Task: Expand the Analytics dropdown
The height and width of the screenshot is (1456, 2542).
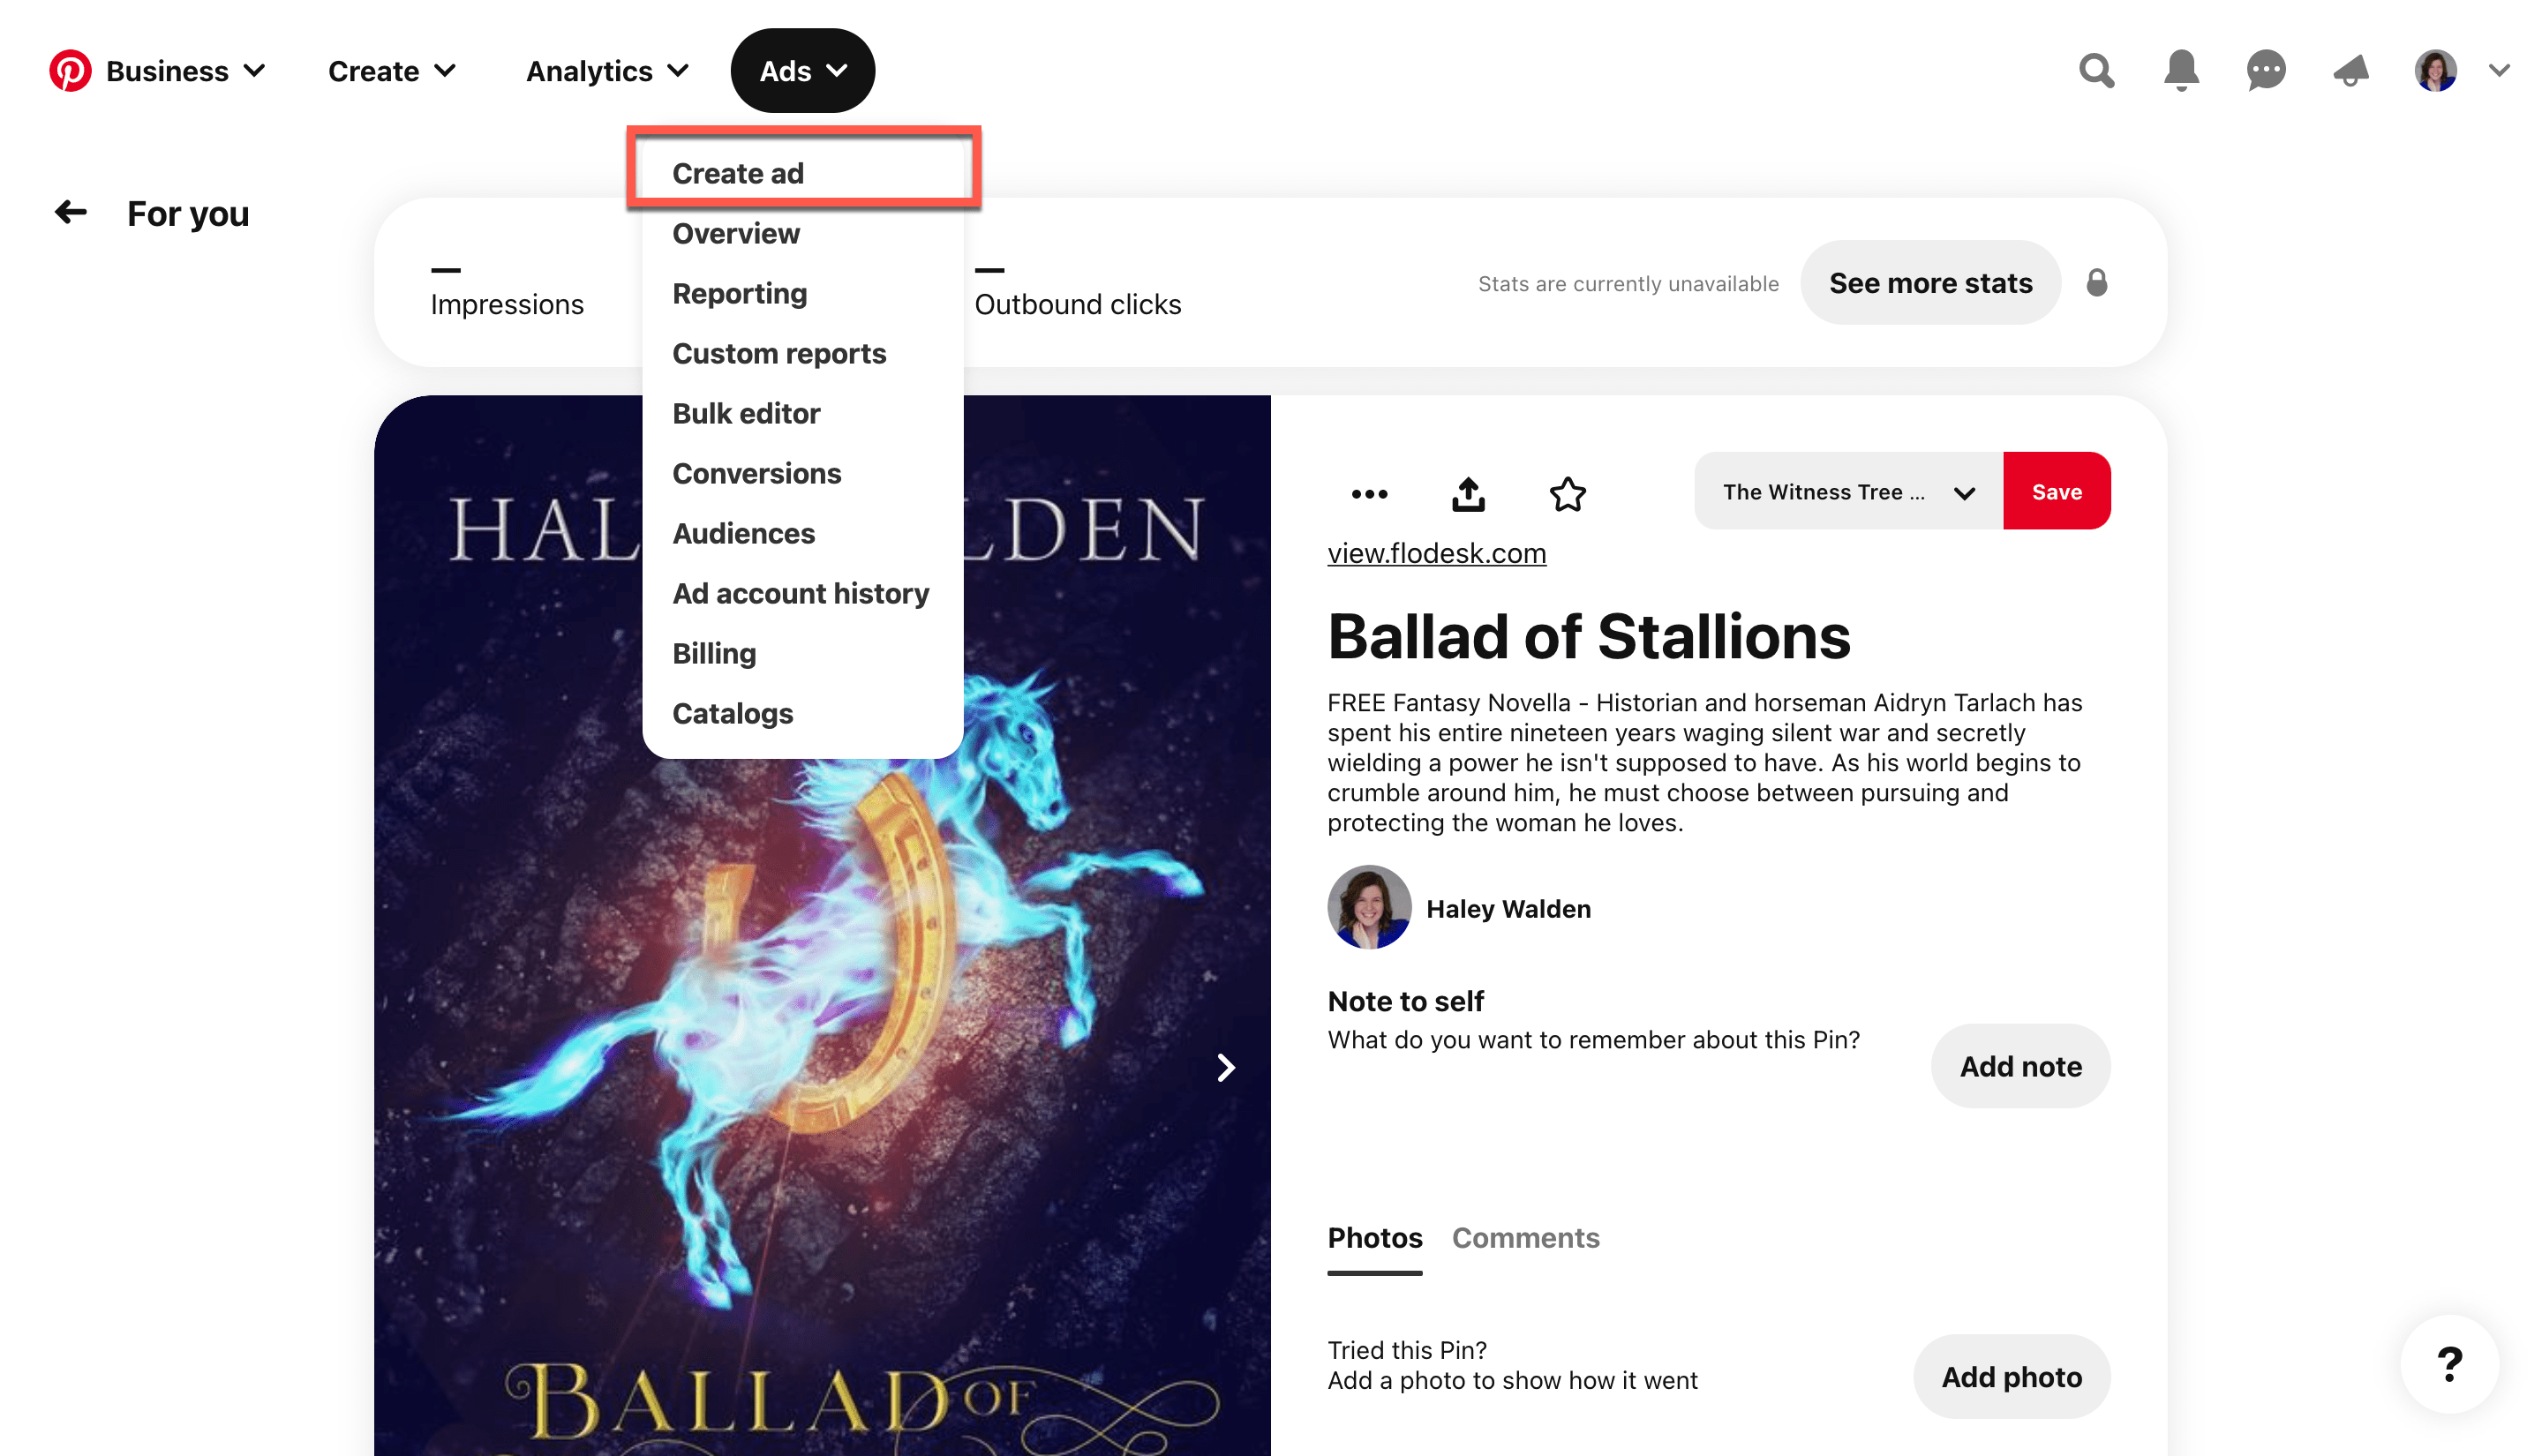Action: tap(607, 71)
